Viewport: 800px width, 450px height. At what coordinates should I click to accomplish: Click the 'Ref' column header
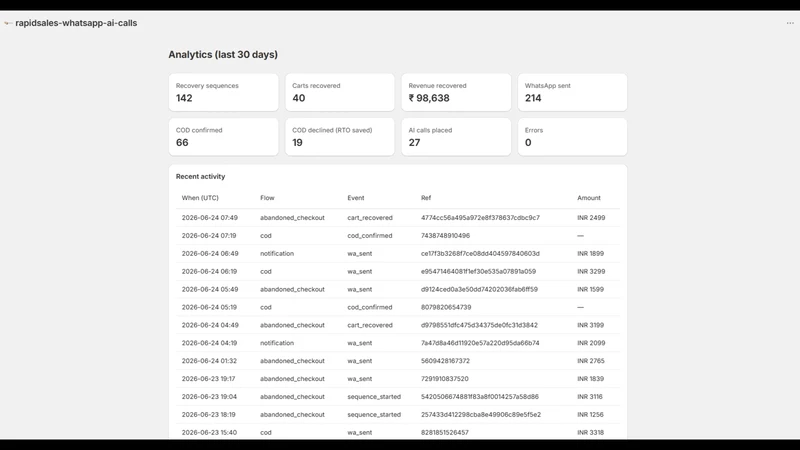(426, 198)
